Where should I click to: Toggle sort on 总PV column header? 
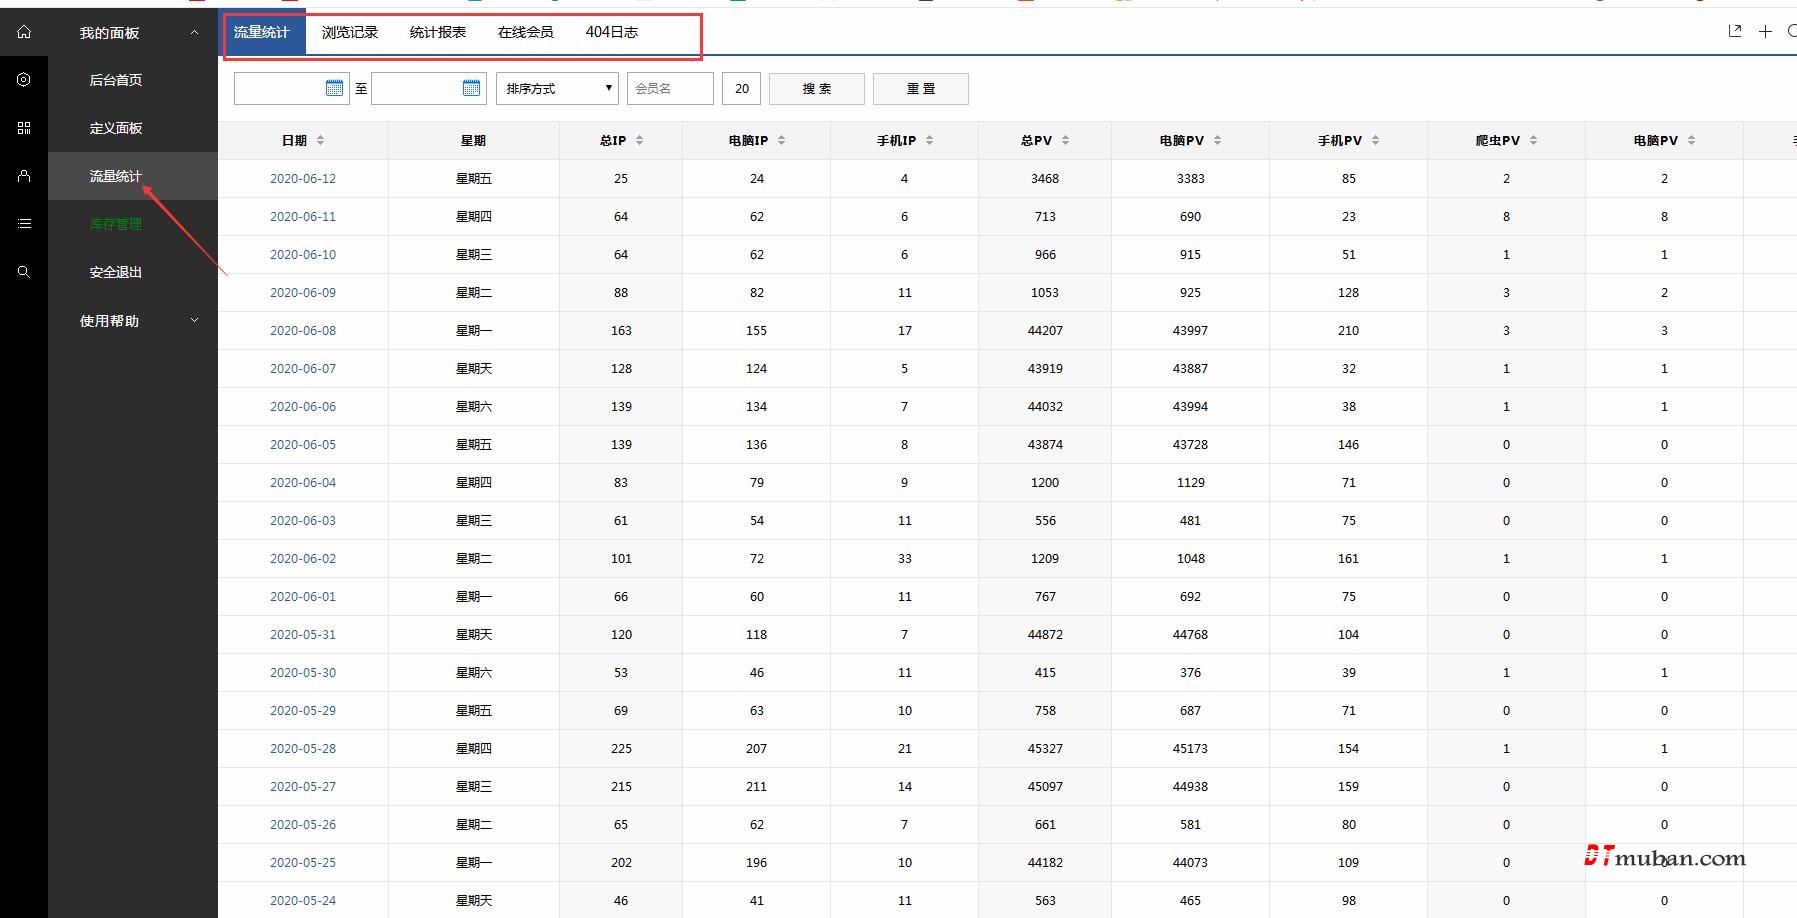(x=1065, y=141)
